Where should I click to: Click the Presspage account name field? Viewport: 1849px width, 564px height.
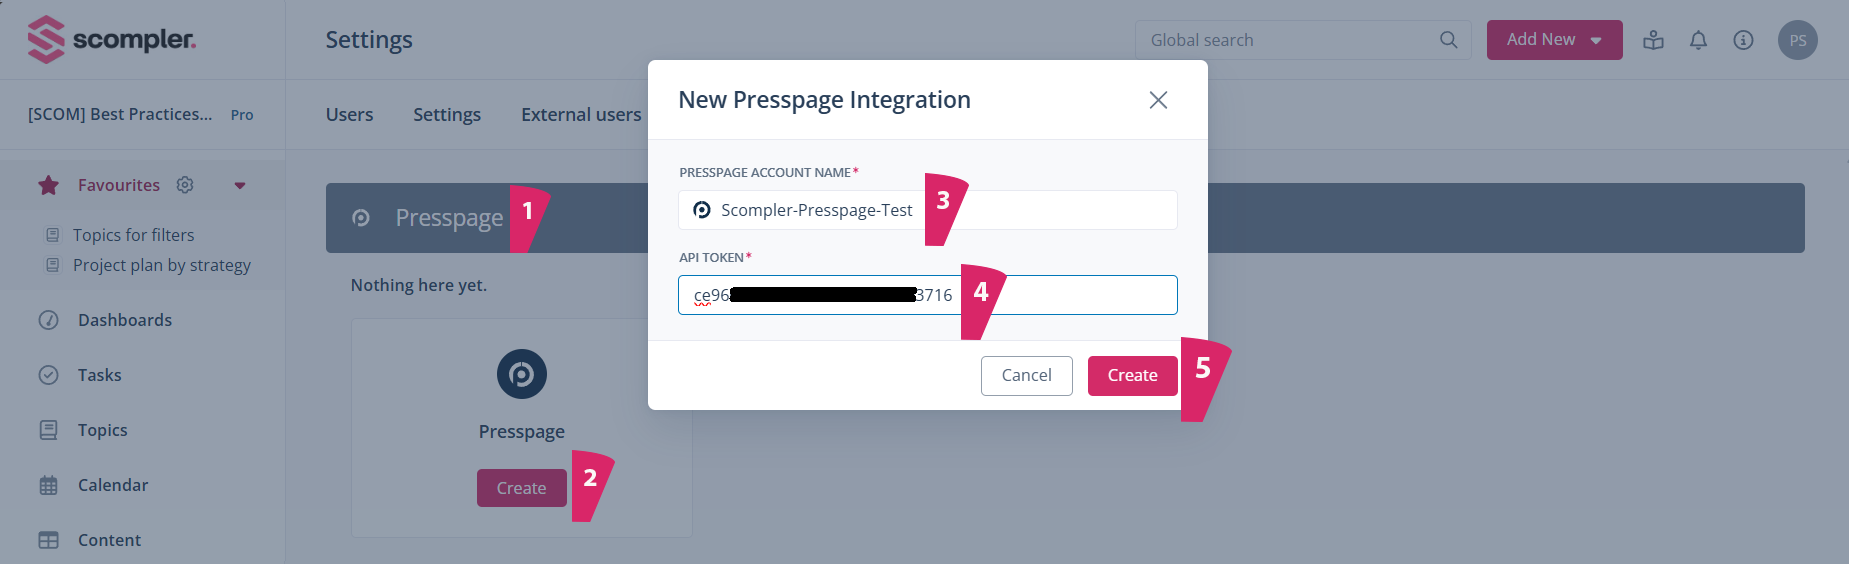[1050, 210]
